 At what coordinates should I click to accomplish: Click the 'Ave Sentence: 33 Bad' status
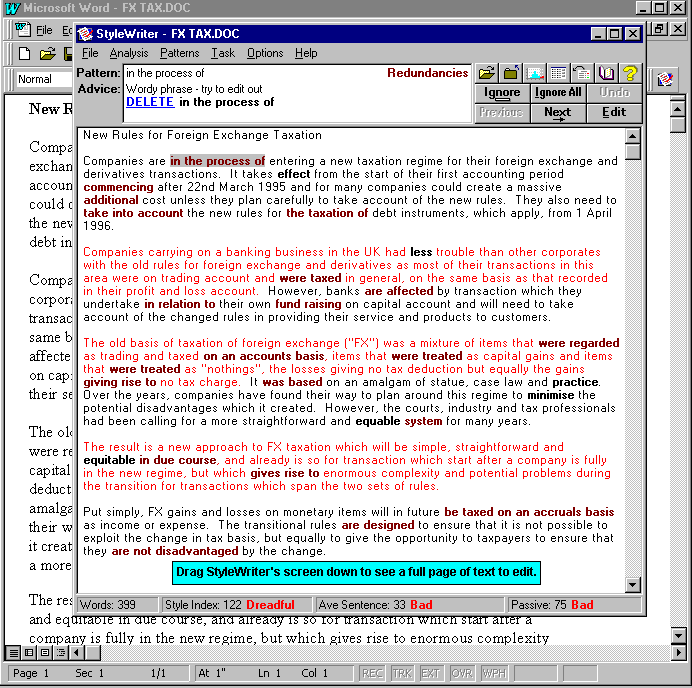click(x=410, y=605)
